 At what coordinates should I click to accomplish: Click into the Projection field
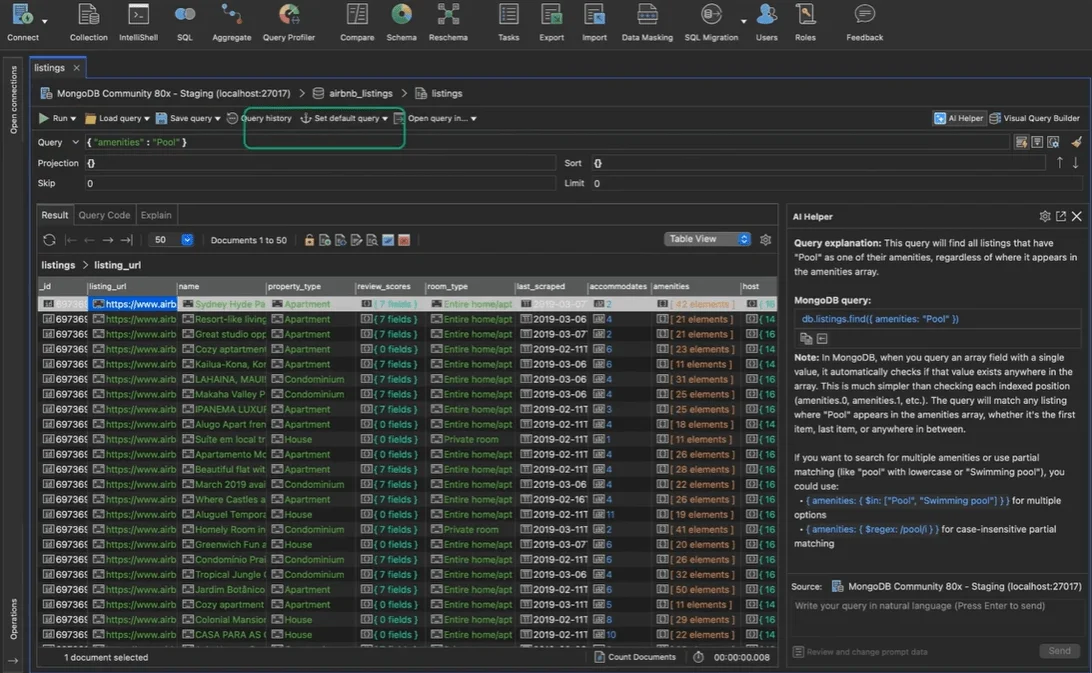[320, 163]
